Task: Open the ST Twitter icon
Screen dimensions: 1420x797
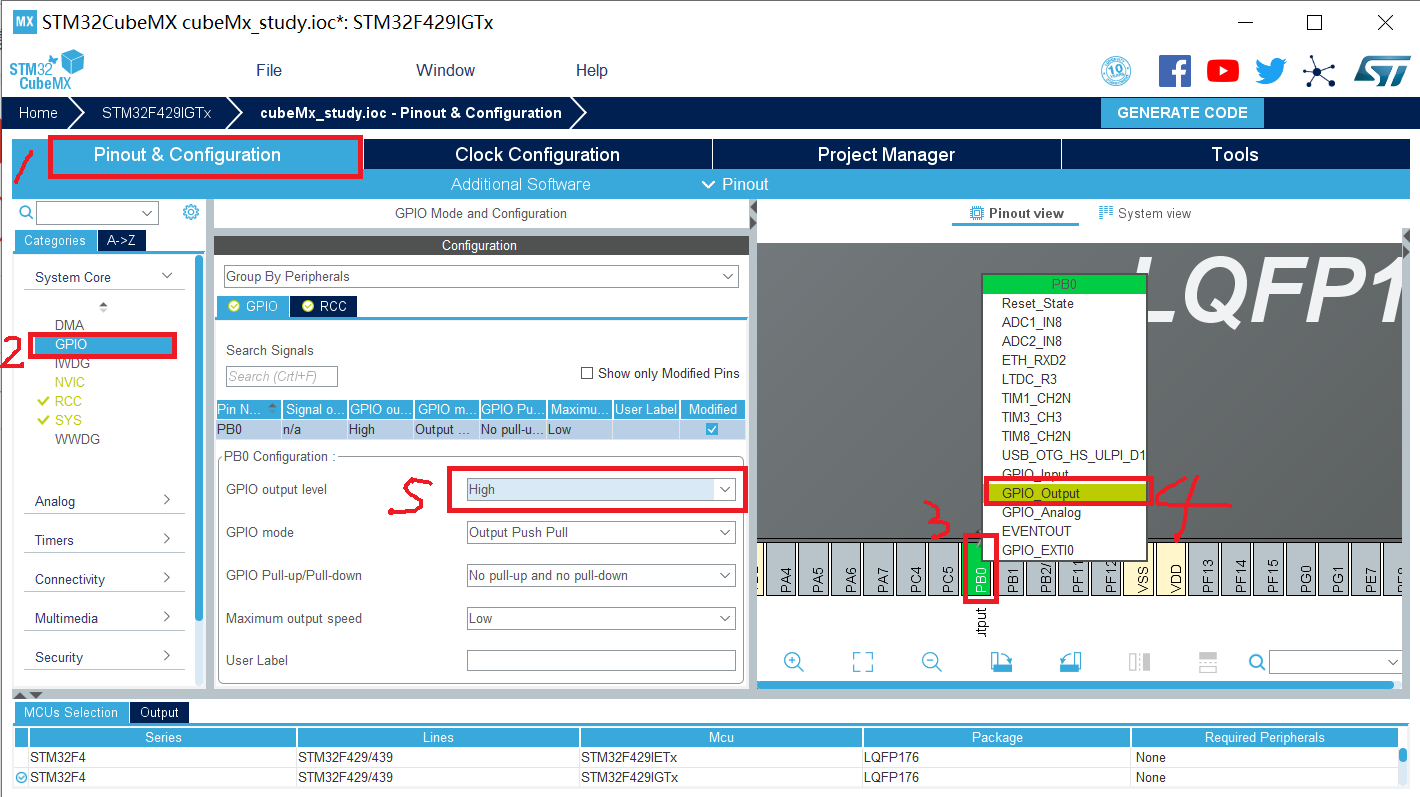Action: point(1271,71)
